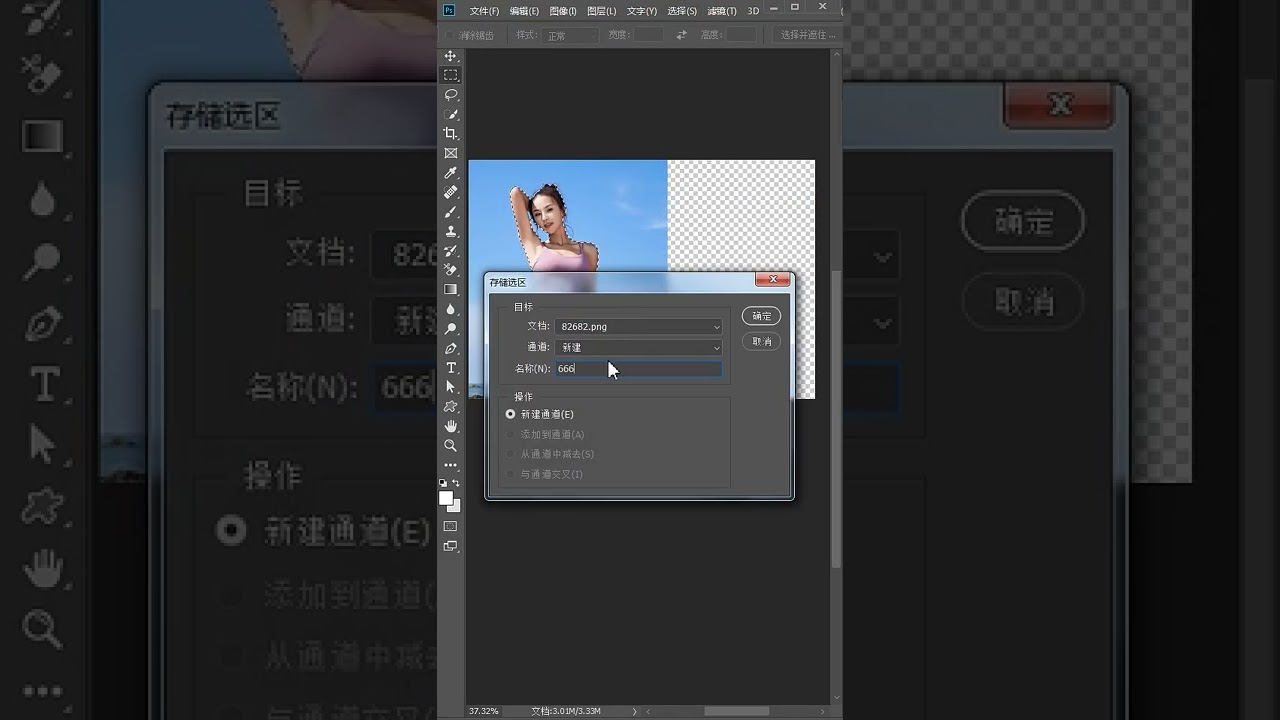The height and width of the screenshot is (720, 1280).
Task: Select the Brush tool
Action: (x=451, y=212)
